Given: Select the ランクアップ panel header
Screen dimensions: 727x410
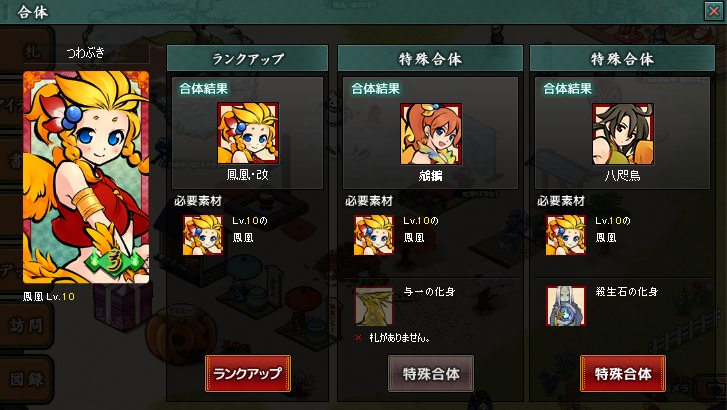Looking at the screenshot, I should (x=248, y=59).
